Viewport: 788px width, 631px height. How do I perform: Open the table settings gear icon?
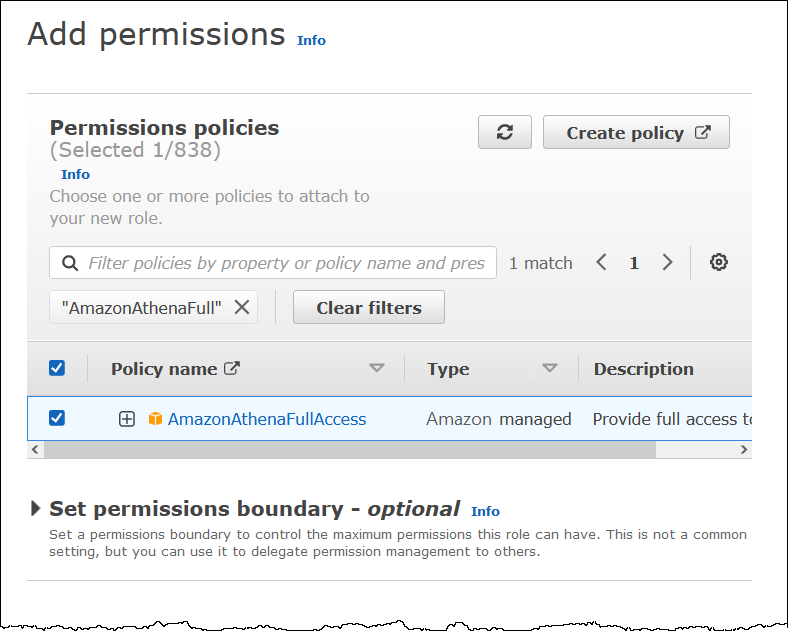tap(719, 263)
